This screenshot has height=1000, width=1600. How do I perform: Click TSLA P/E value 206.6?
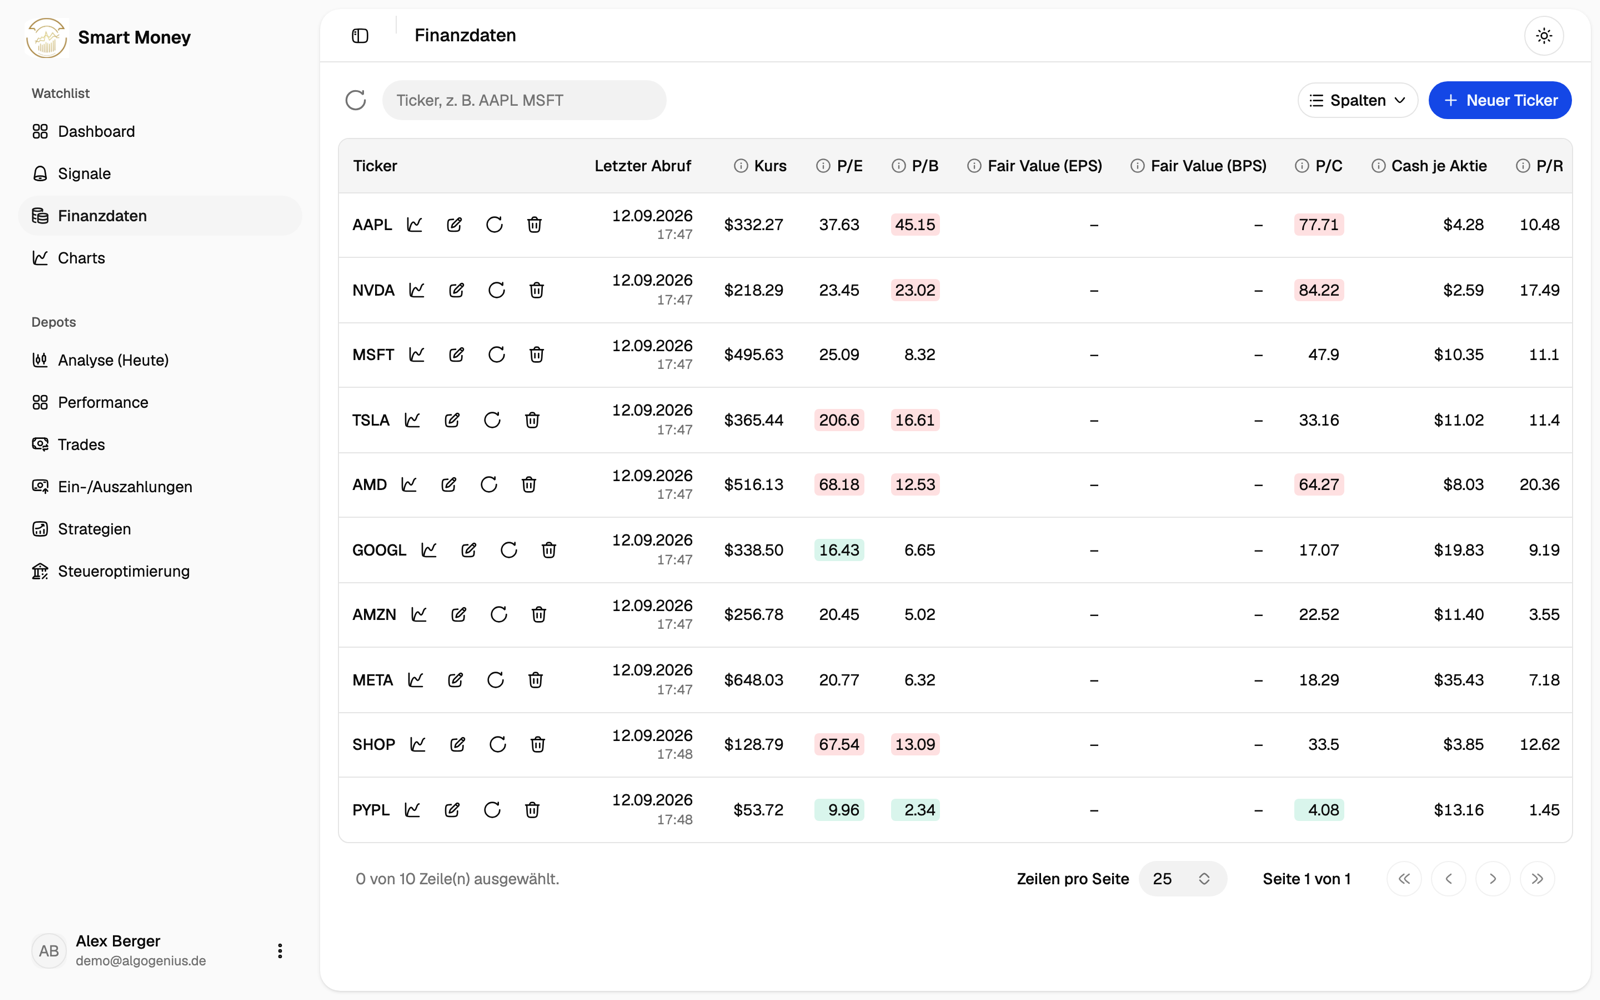(839, 420)
